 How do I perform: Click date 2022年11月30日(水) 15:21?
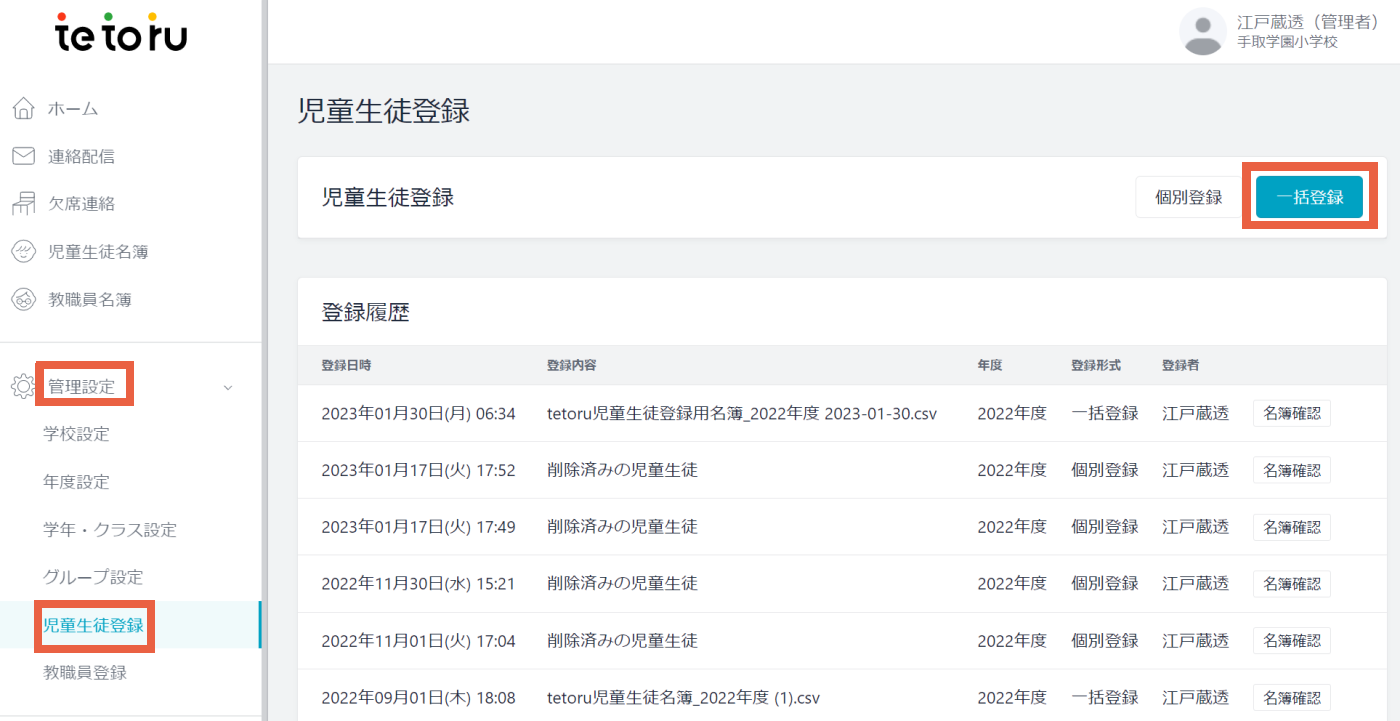pyautogui.click(x=418, y=583)
